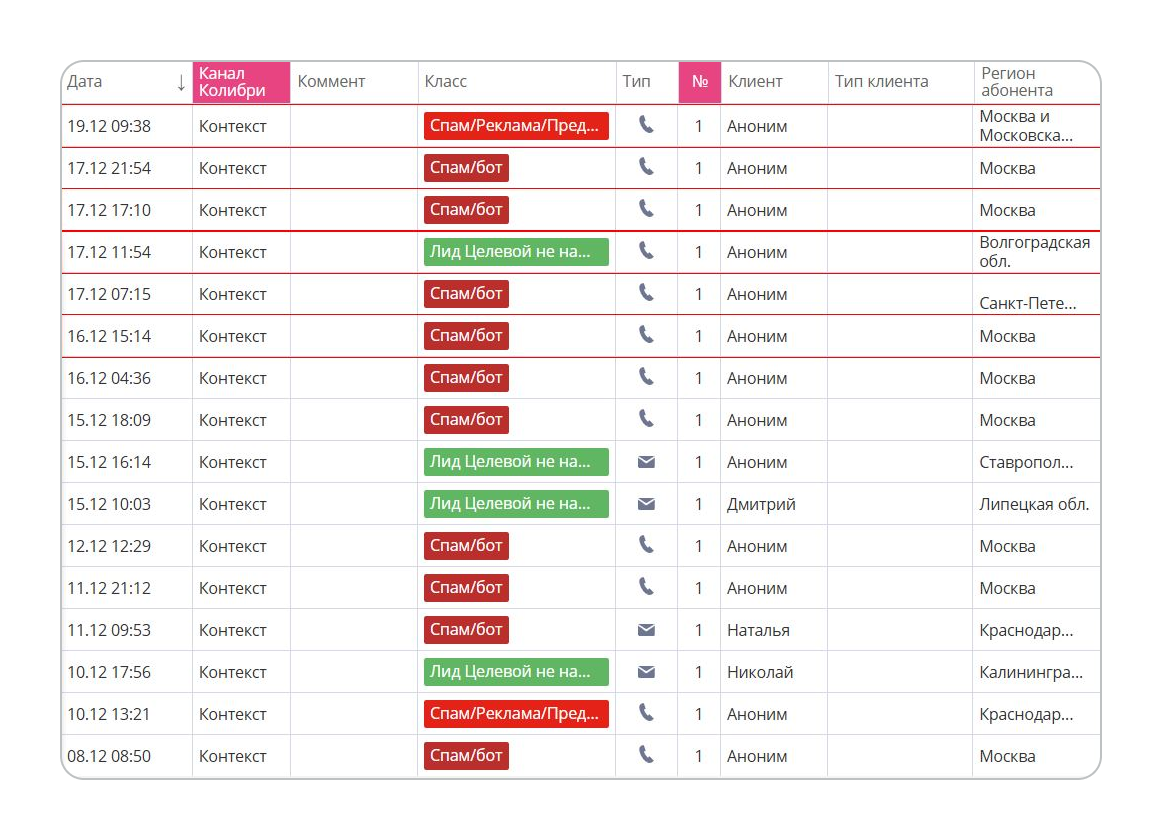Select the Тип клиента column header
Viewport: 1162px width, 840px height.
pos(881,82)
